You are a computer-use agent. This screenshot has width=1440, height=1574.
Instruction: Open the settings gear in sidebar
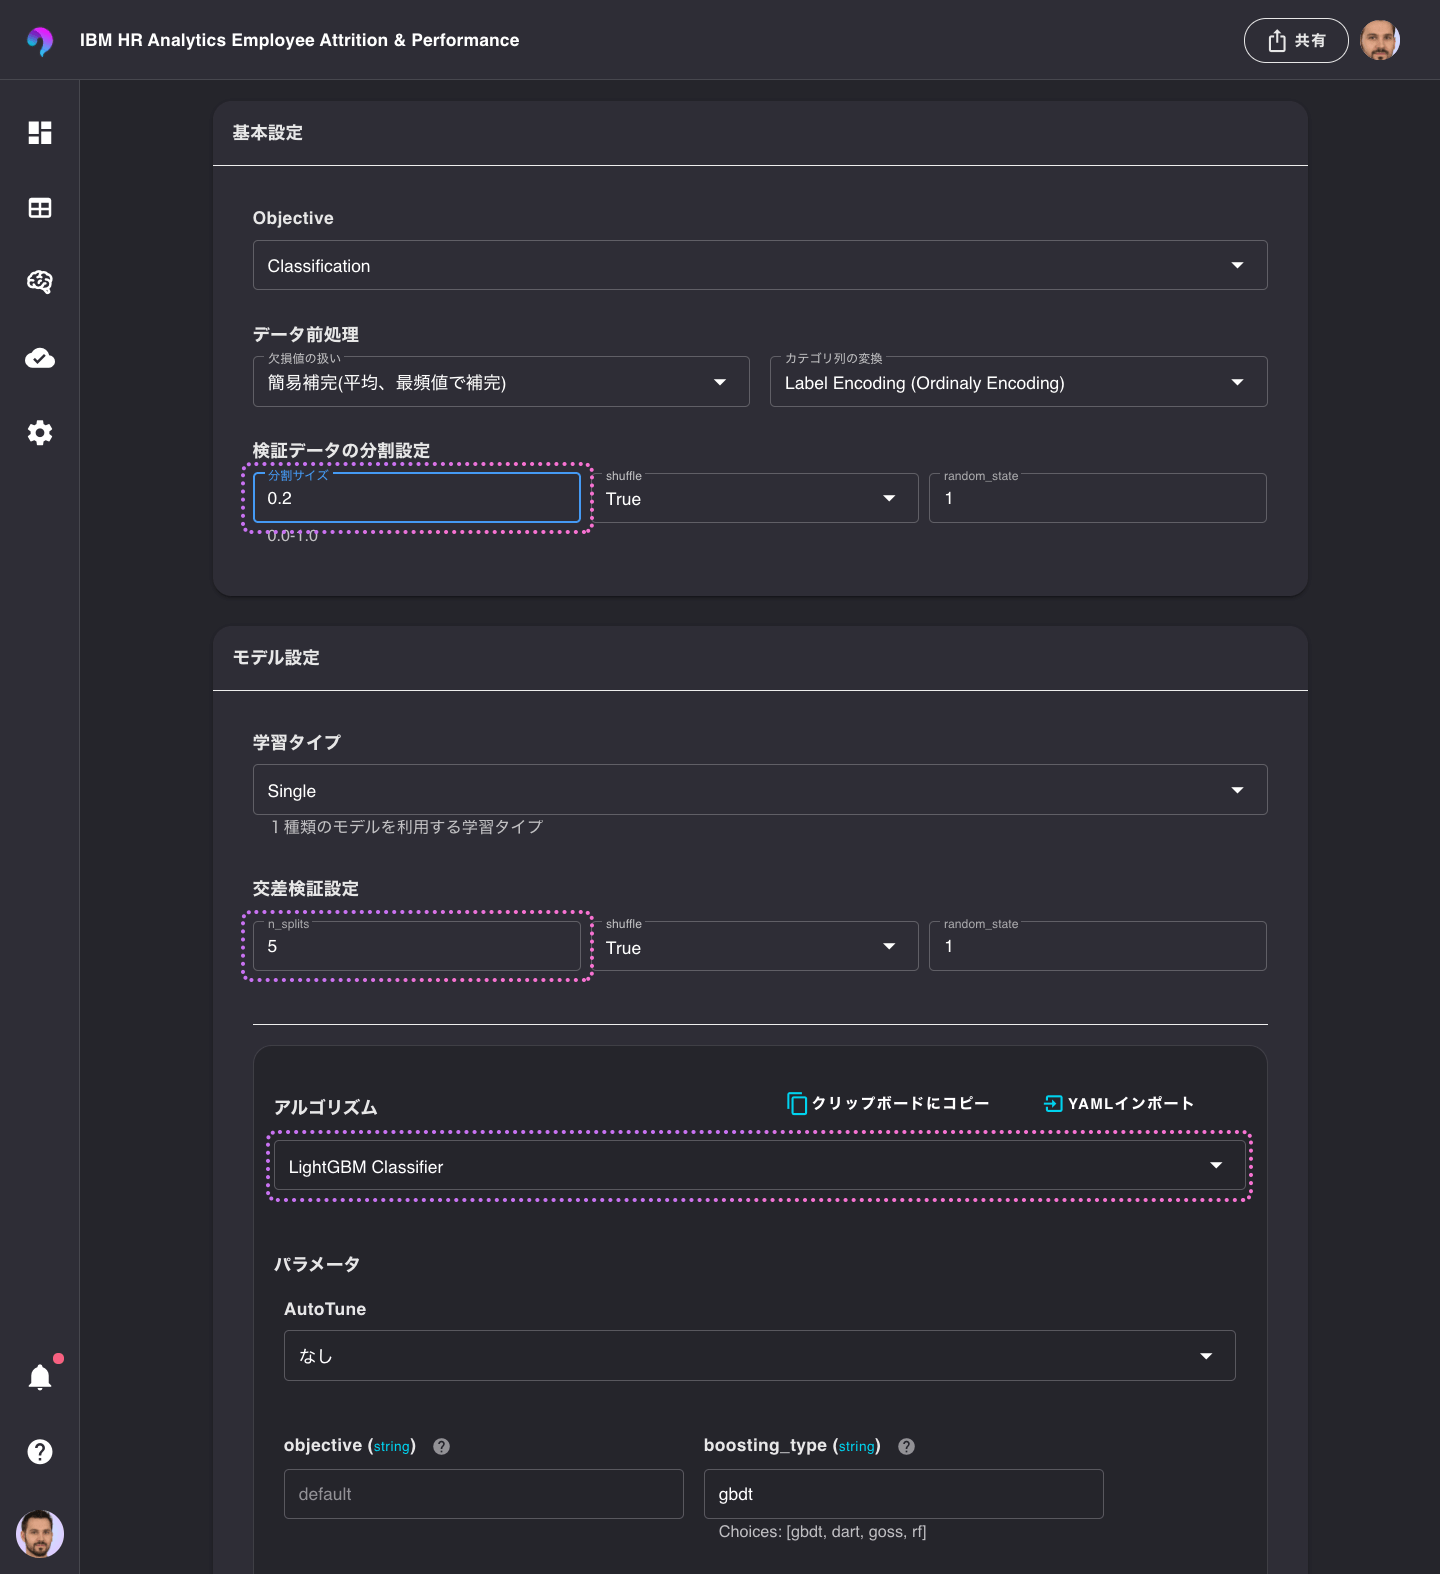click(40, 433)
